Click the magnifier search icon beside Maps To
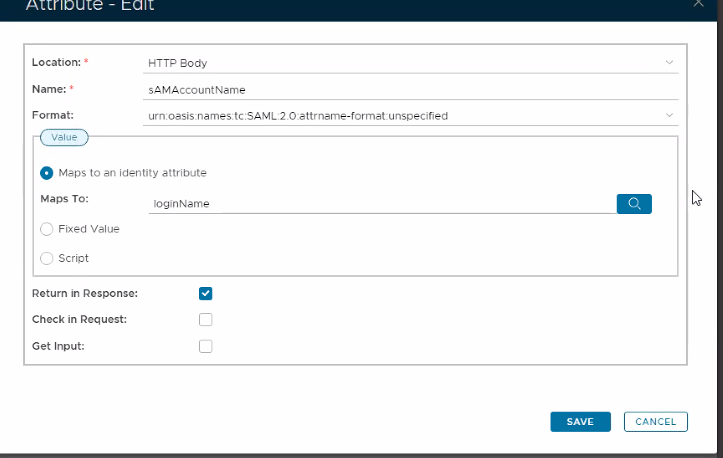This screenshot has width=723, height=458. click(x=634, y=204)
